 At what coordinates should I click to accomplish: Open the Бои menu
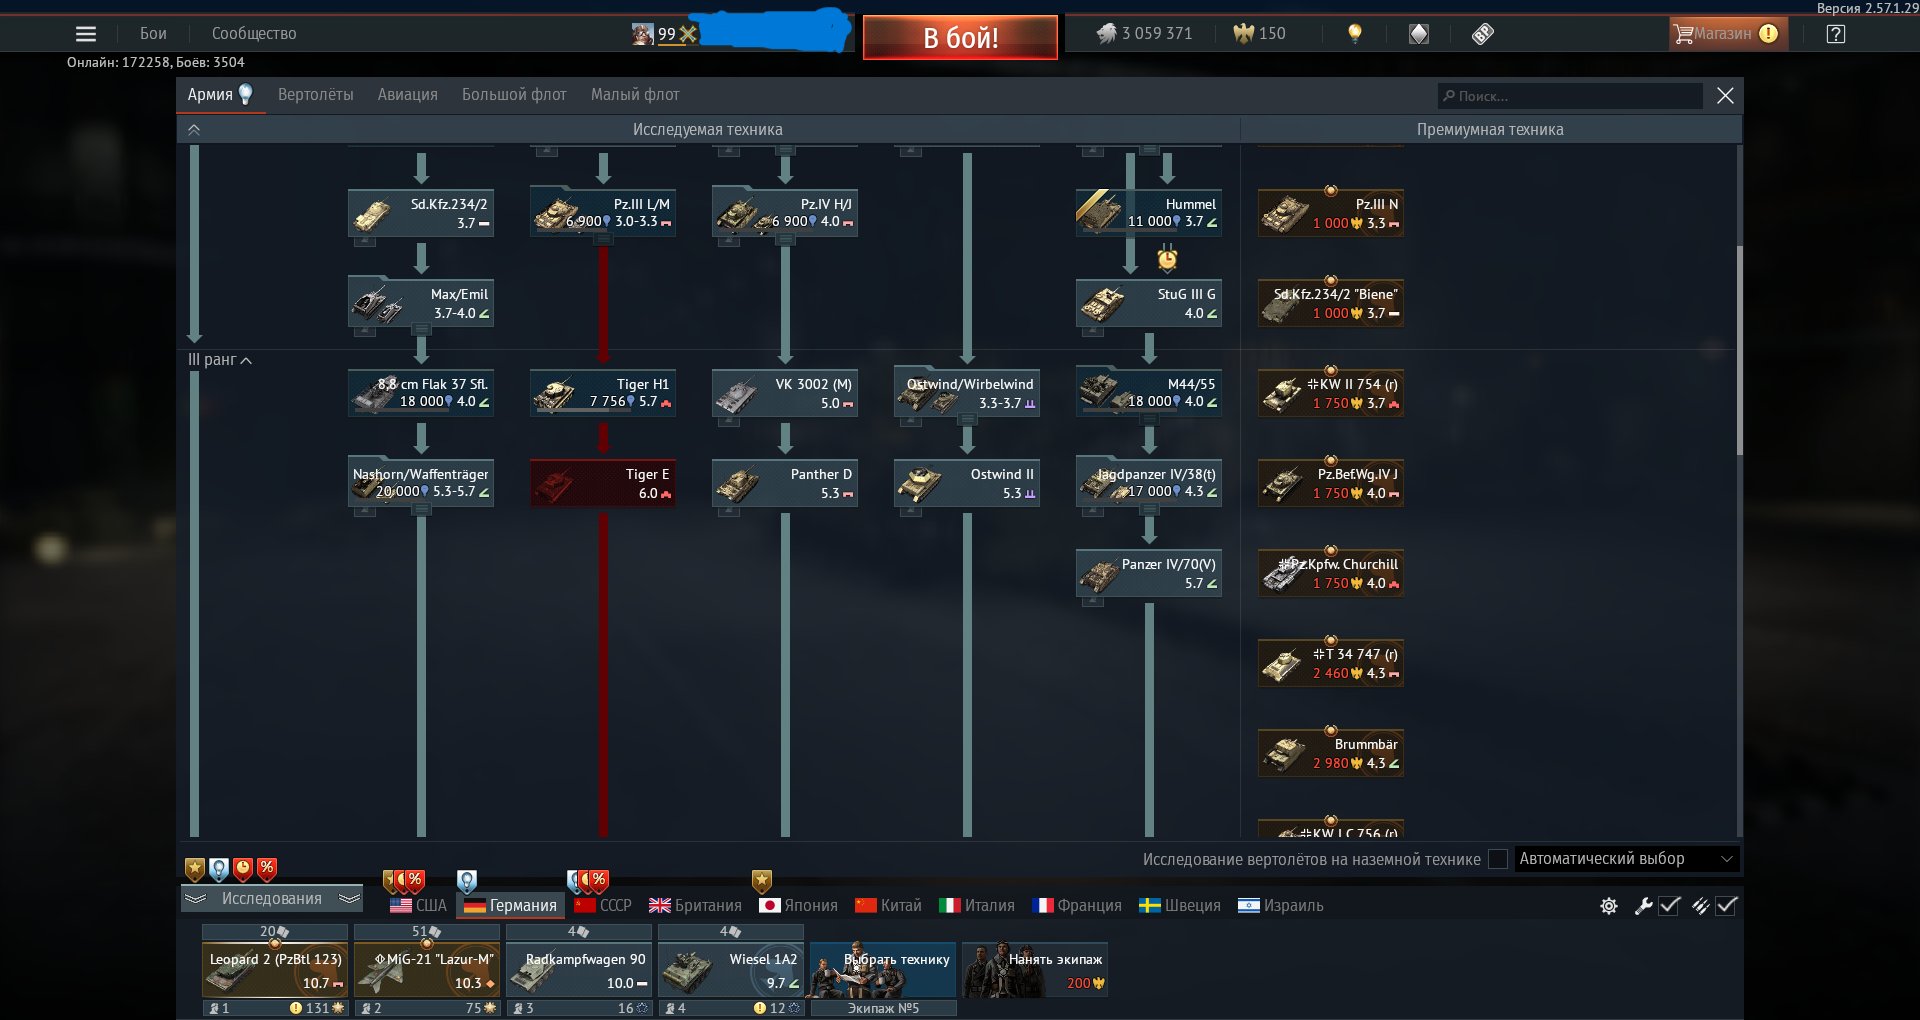[153, 34]
